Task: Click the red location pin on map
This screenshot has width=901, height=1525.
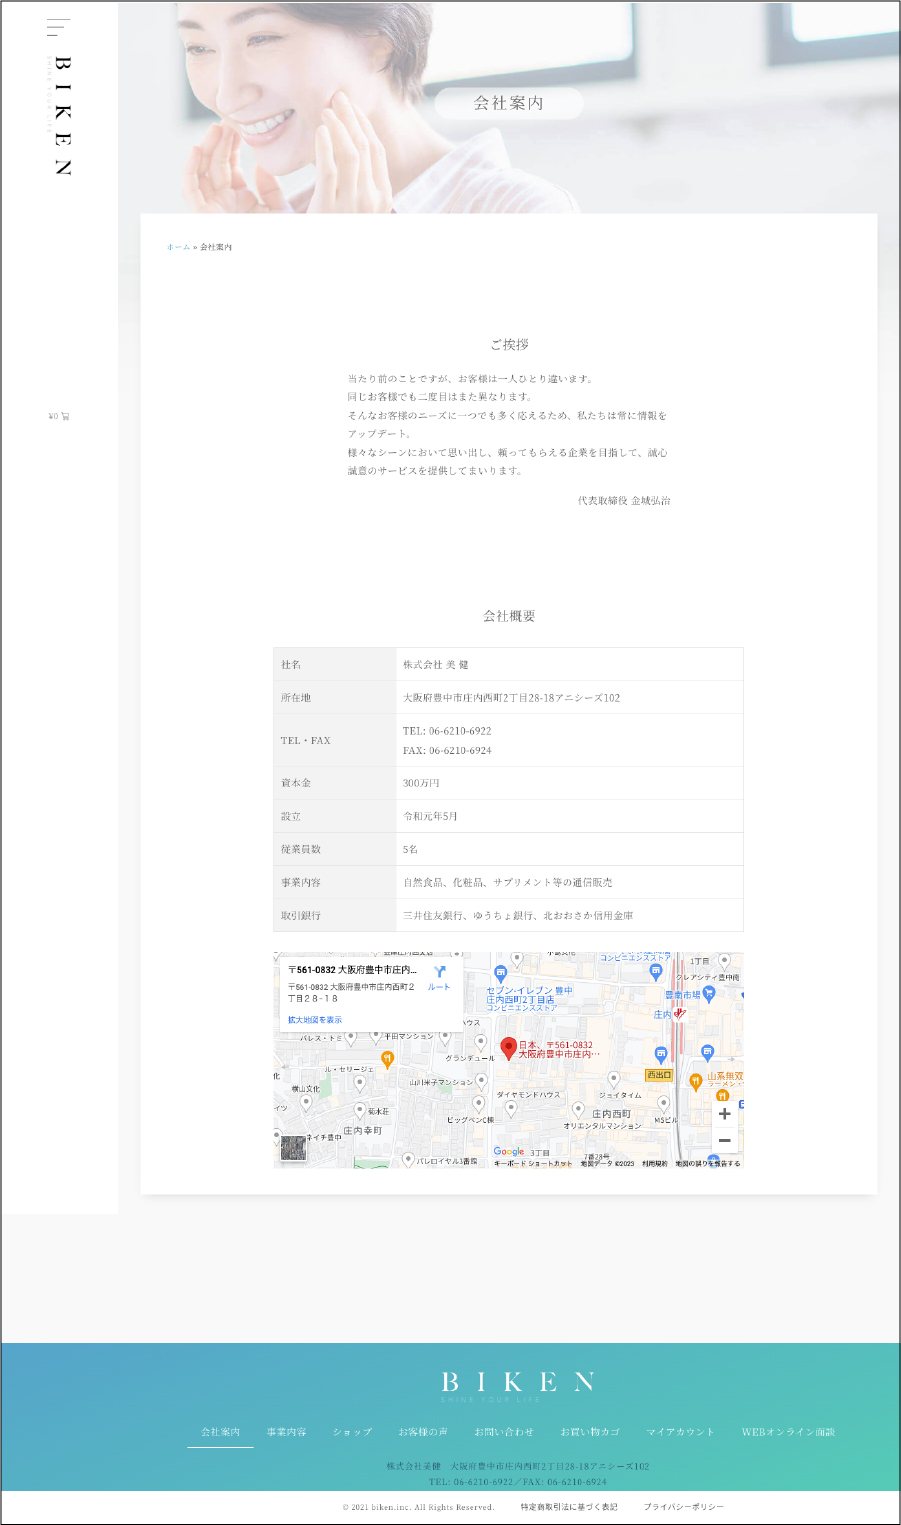Action: click(508, 1048)
